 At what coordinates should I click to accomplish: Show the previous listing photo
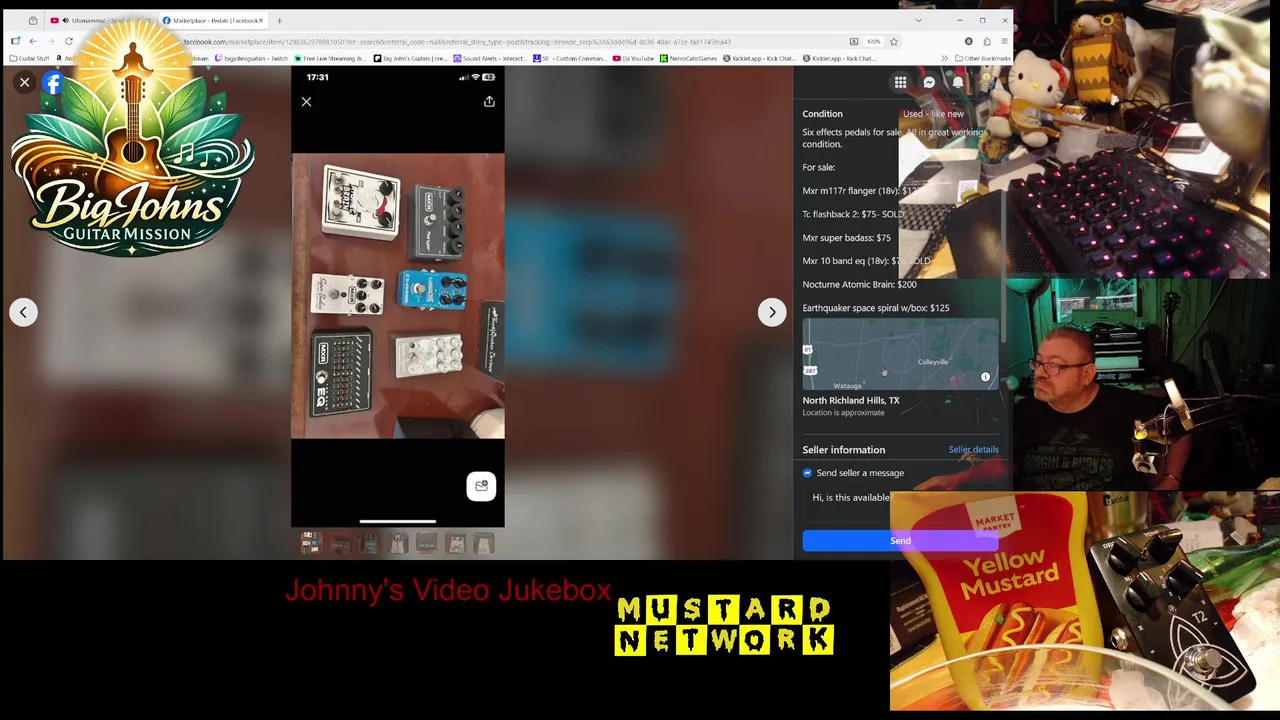point(23,312)
